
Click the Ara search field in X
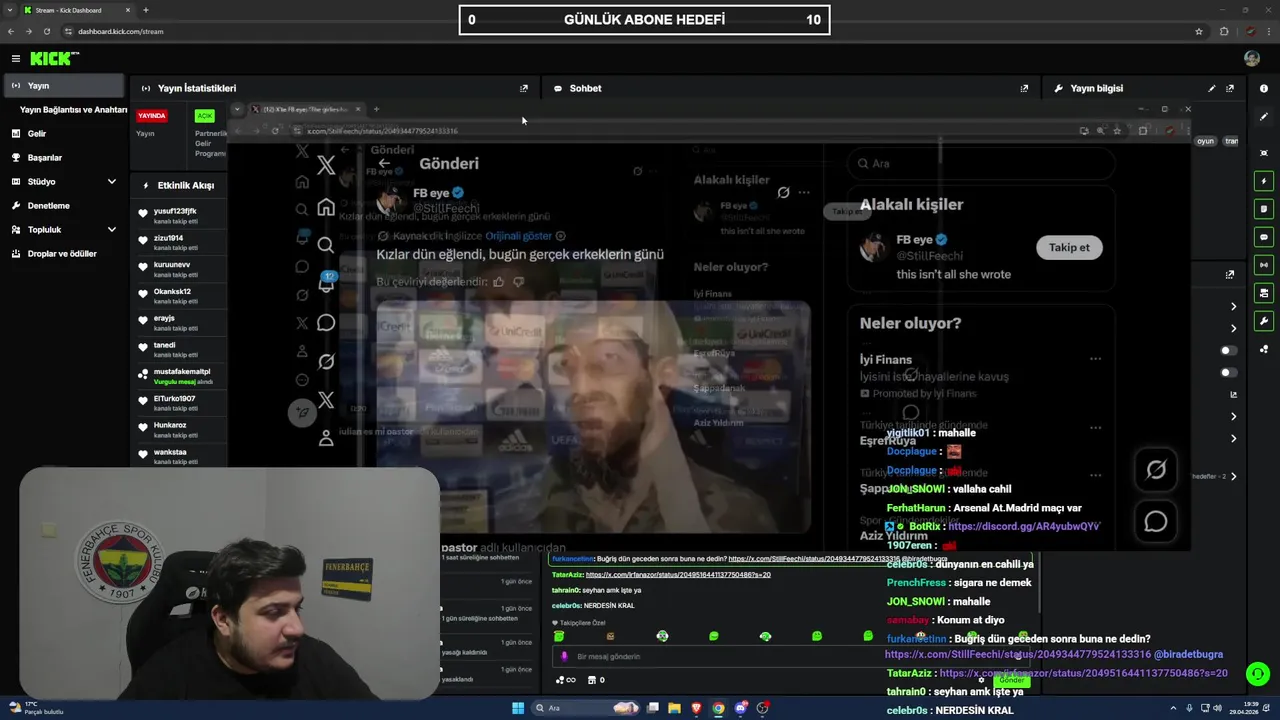[981, 163]
